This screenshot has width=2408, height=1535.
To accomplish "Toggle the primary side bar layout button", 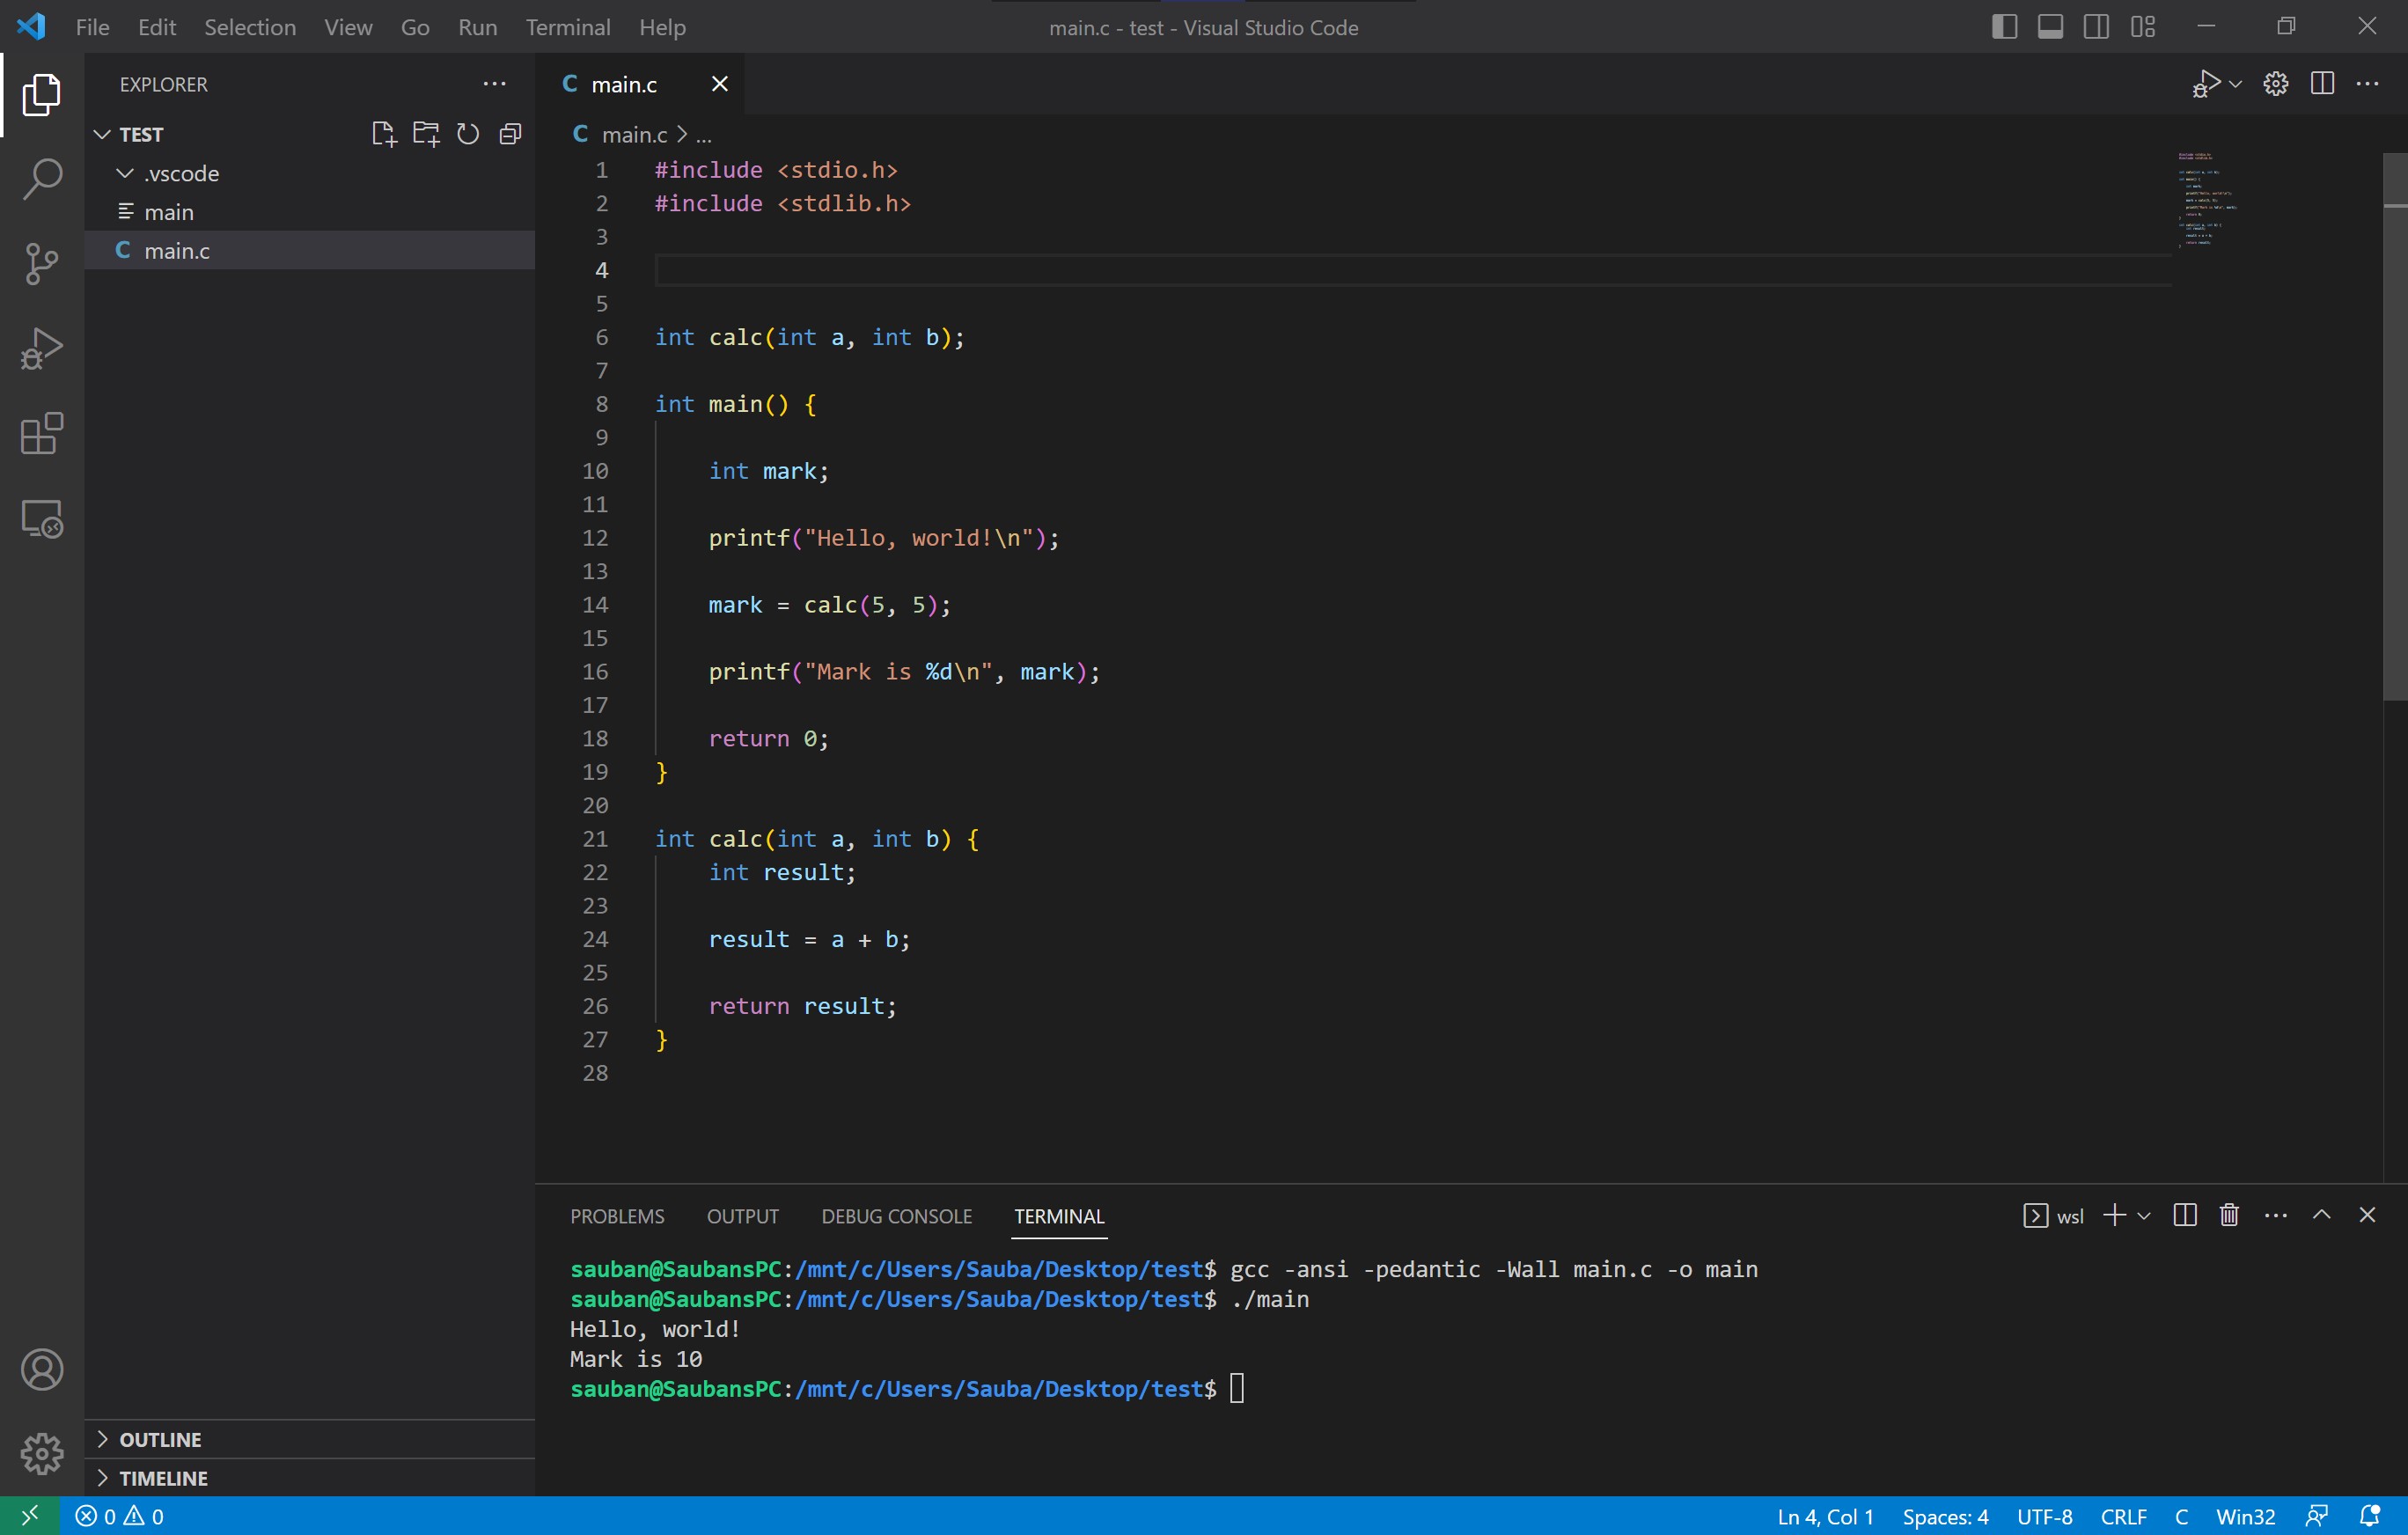I will (2004, 27).
